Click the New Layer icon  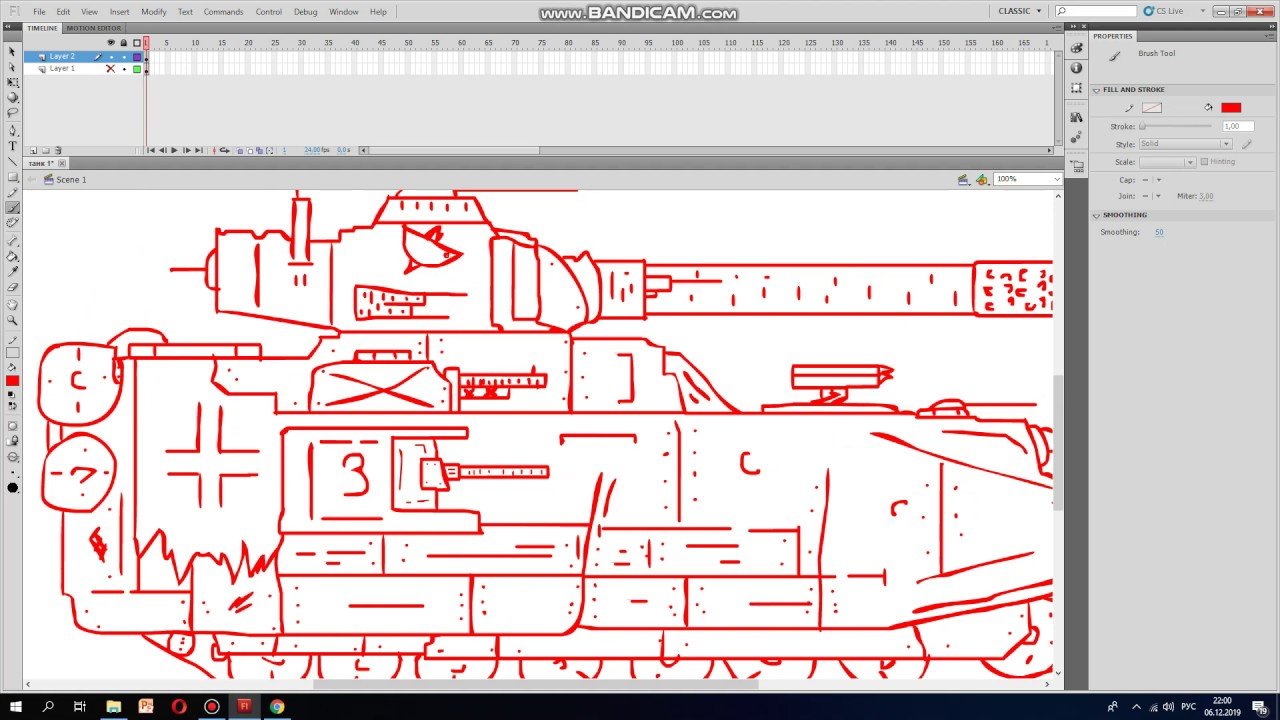pos(33,150)
